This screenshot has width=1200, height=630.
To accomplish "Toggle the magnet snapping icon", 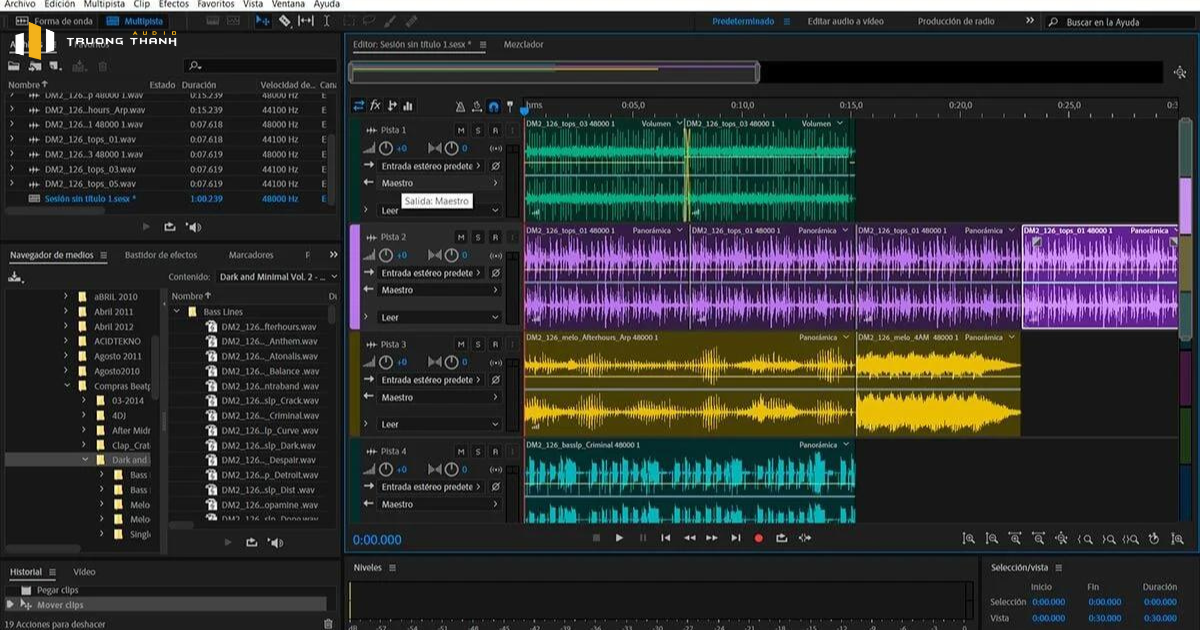I will coord(493,105).
